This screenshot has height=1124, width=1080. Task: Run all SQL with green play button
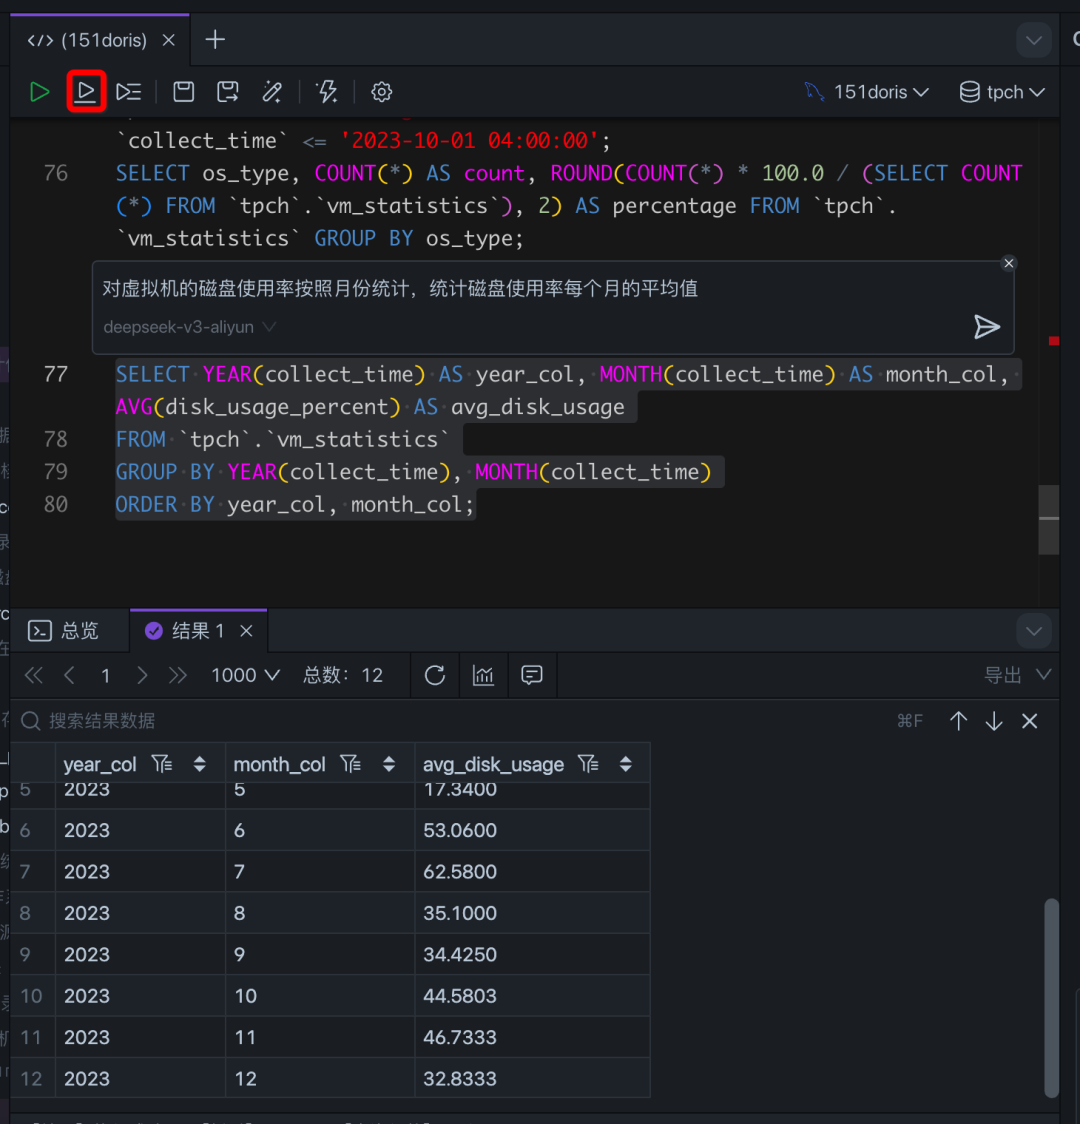pyautogui.click(x=39, y=92)
